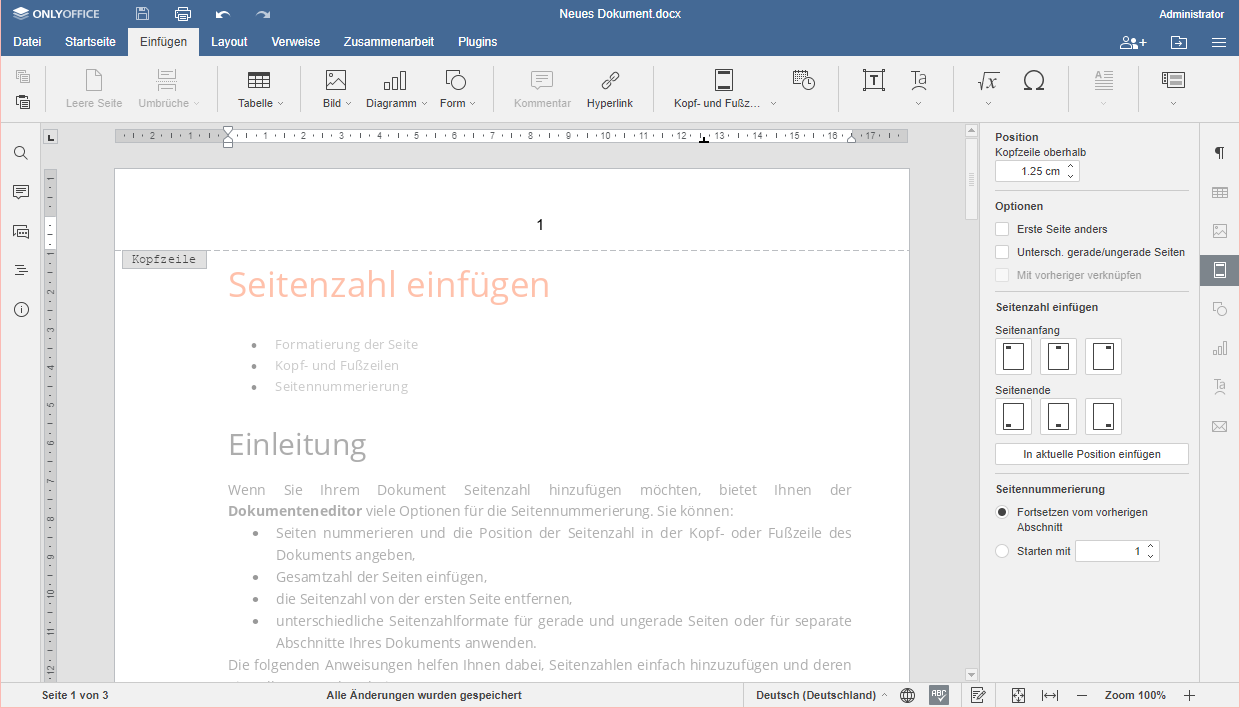Insert page number at top left
The height and width of the screenshot is (708, 1240).
(1014, 356)
